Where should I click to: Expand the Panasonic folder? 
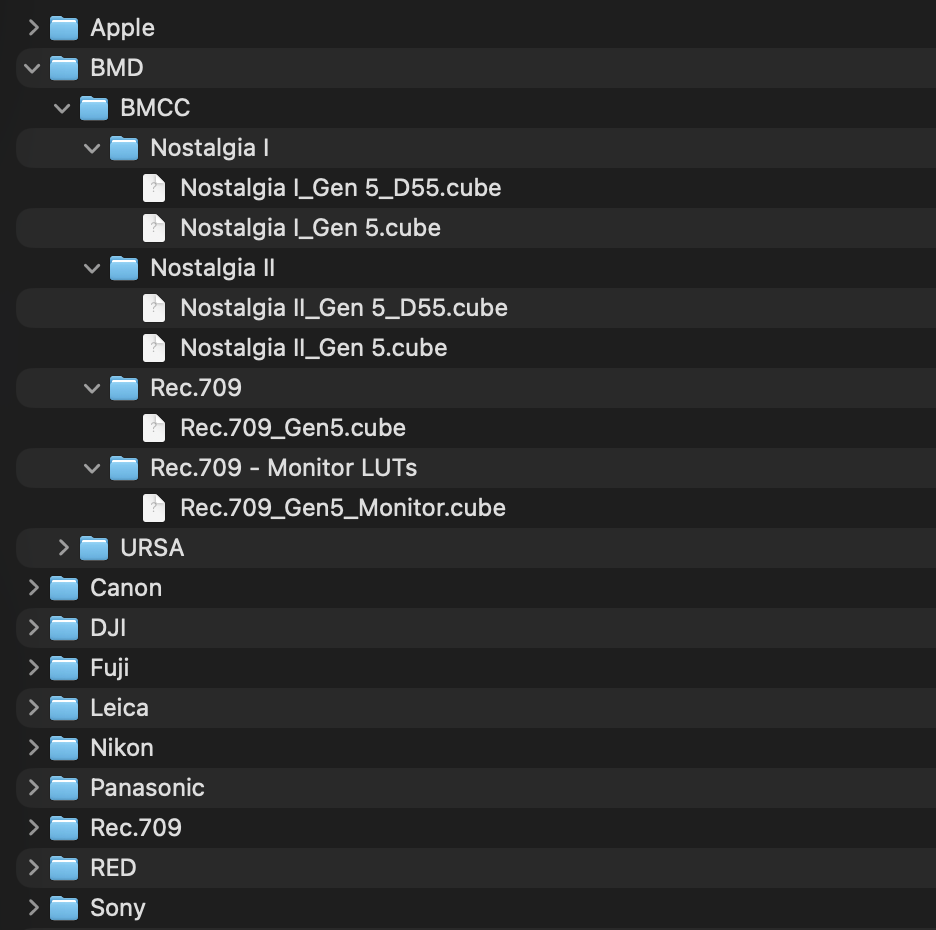[33, 788]
